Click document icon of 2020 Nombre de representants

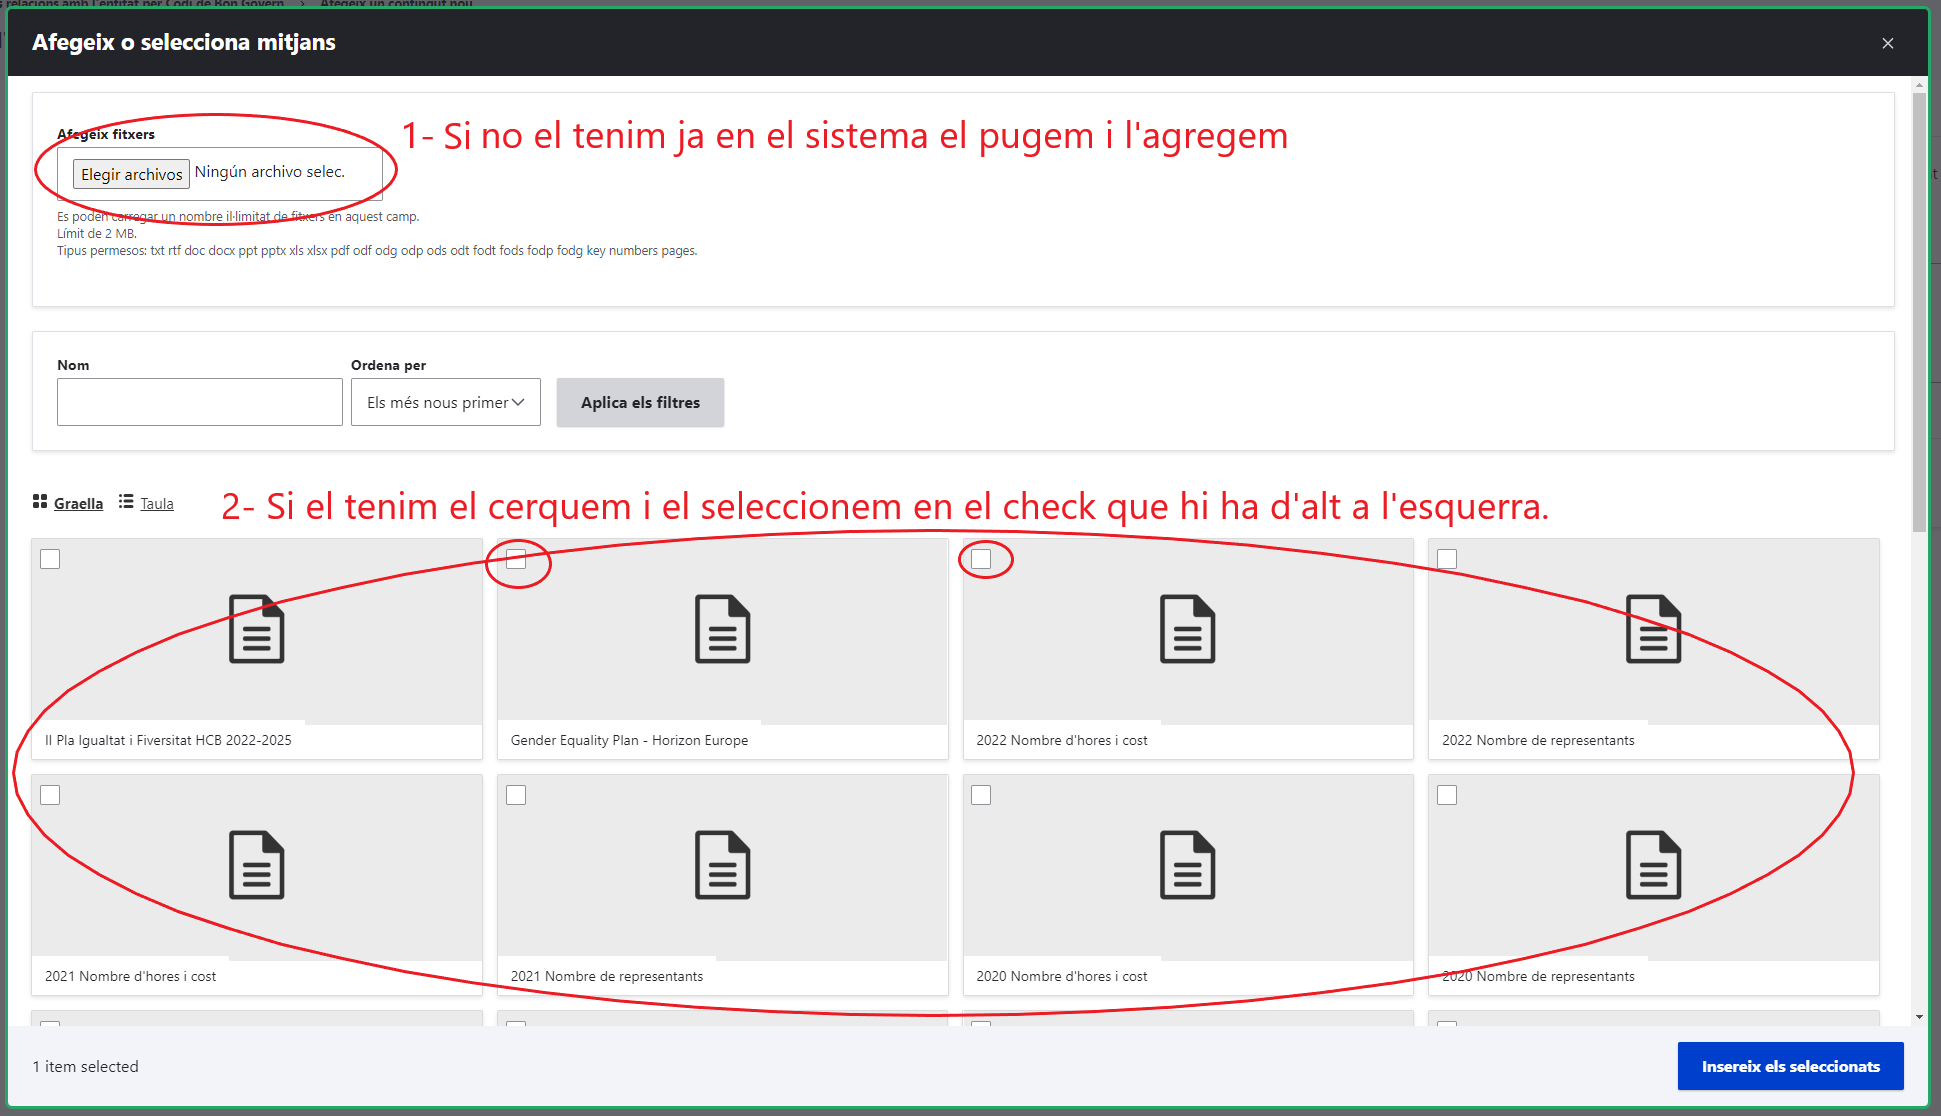1654,865
